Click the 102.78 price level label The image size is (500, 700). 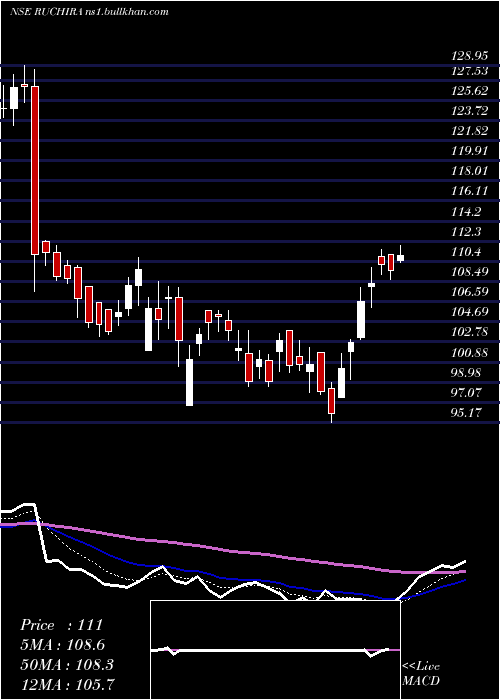pyautogui.click(x=469, y=332)
